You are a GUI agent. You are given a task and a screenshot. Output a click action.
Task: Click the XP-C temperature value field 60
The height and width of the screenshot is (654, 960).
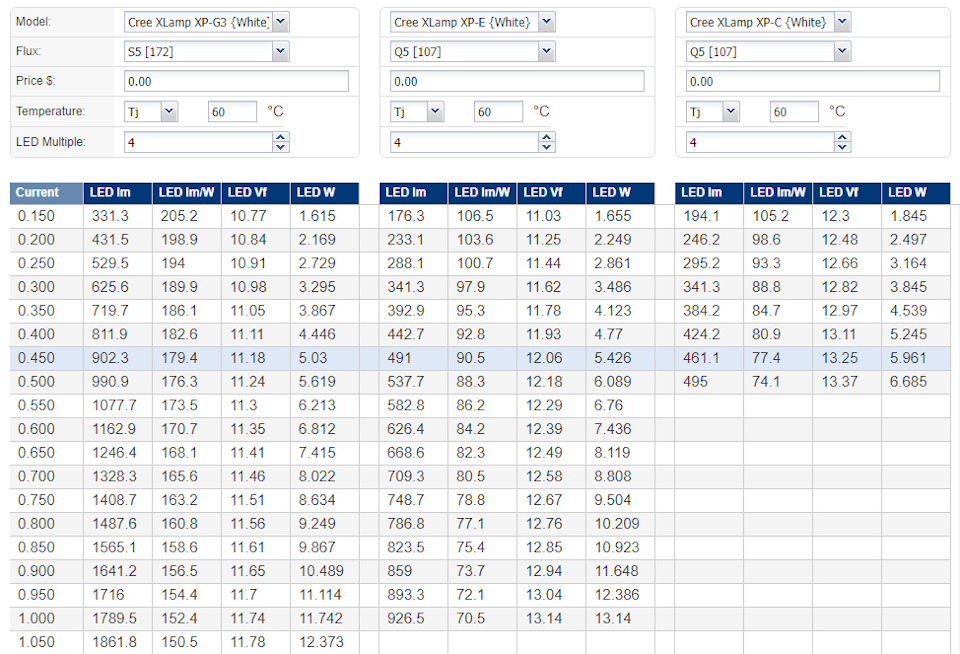[x=794, y=111]
